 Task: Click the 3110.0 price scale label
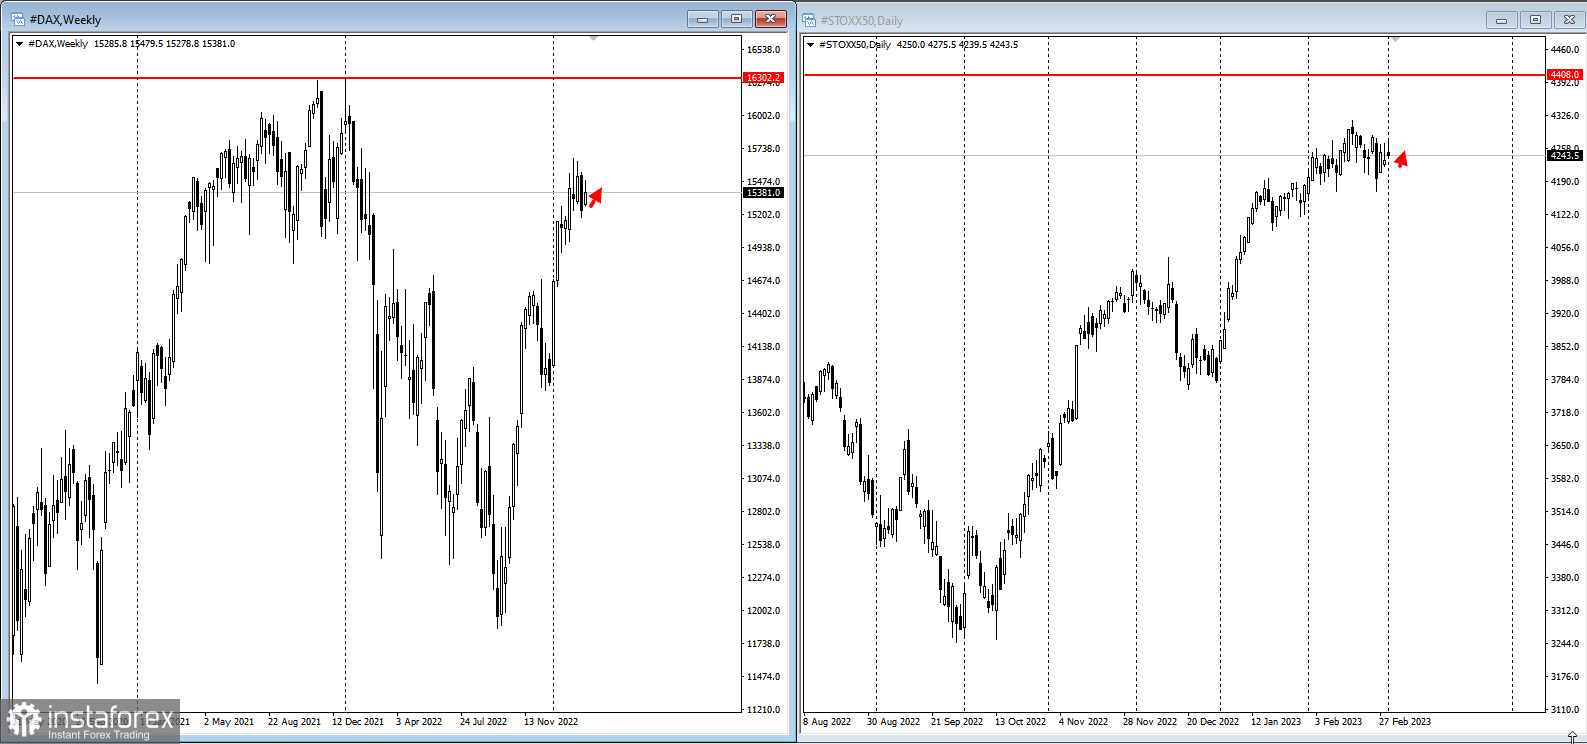[1564, 710]
